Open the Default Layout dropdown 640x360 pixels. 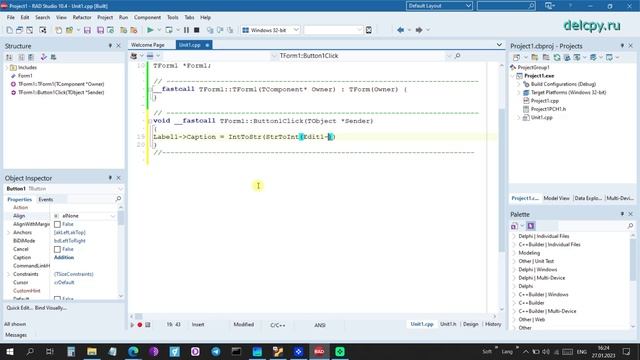[x=468, y=6]
